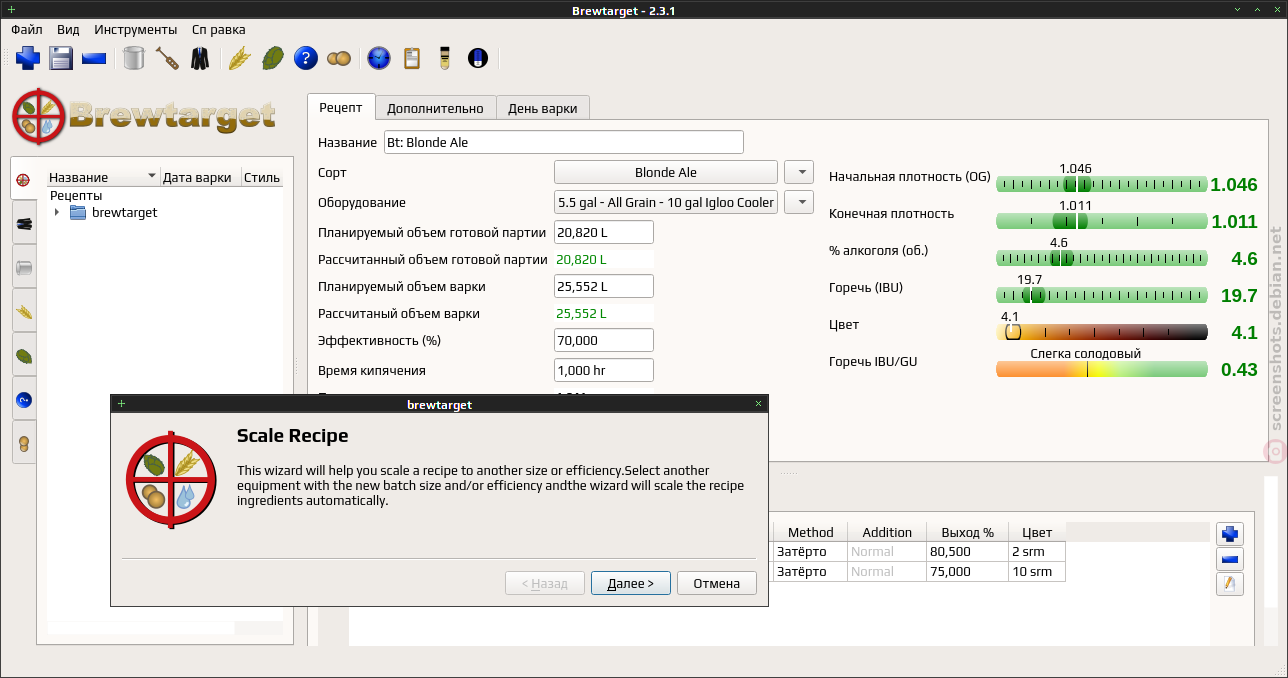
Task: Click the blue minus Delete toolbar icon
Action: pyautogui.click(x=94, y=58)
